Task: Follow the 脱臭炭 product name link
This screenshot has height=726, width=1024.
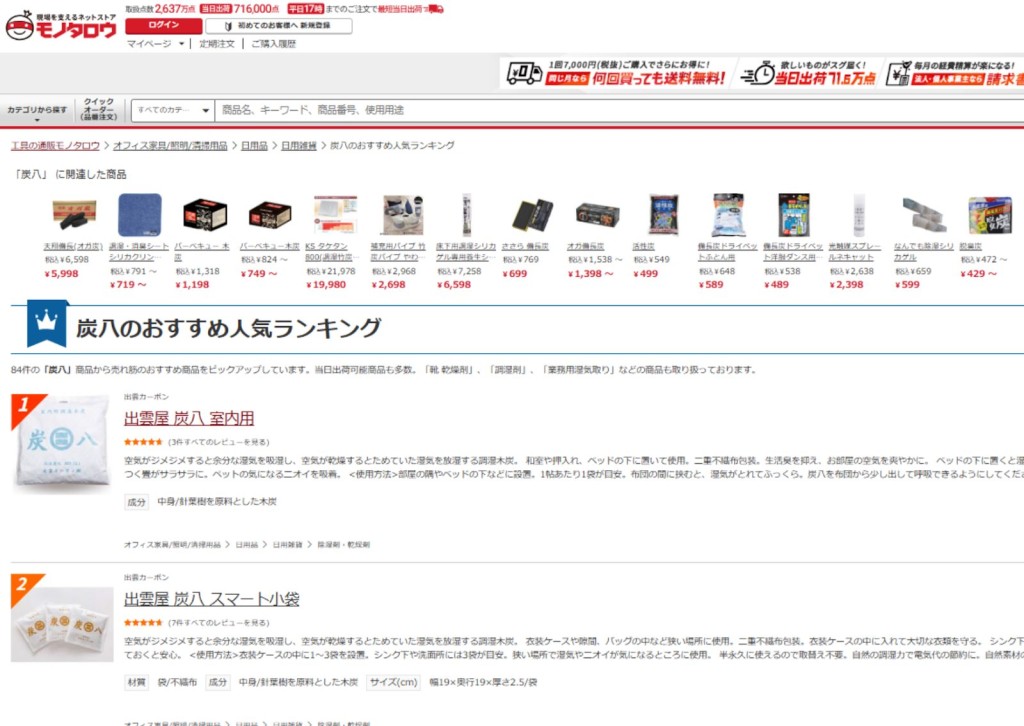Action: 970,246
